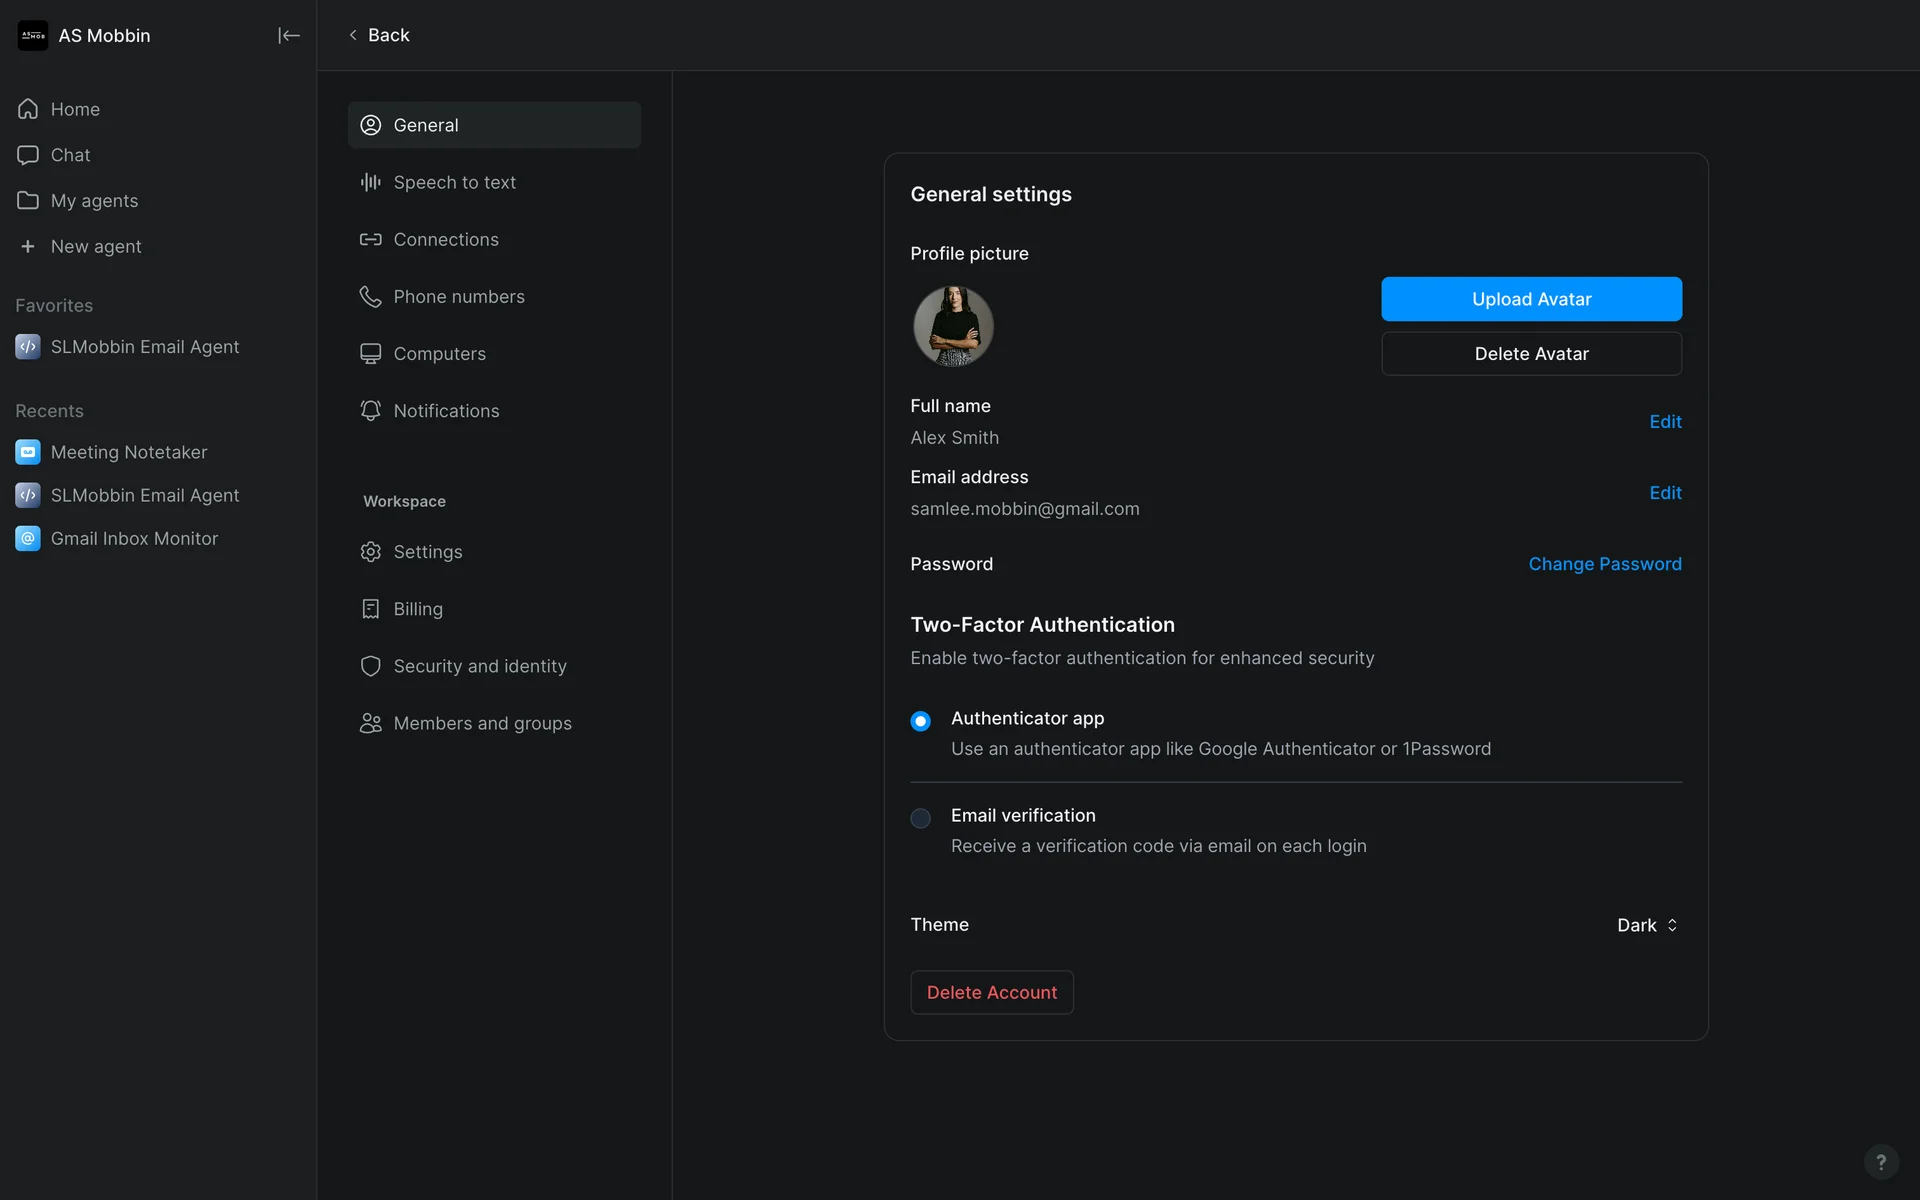Click the plus icon for New agent
The image size is (1920, 1200).
point(28,246)
